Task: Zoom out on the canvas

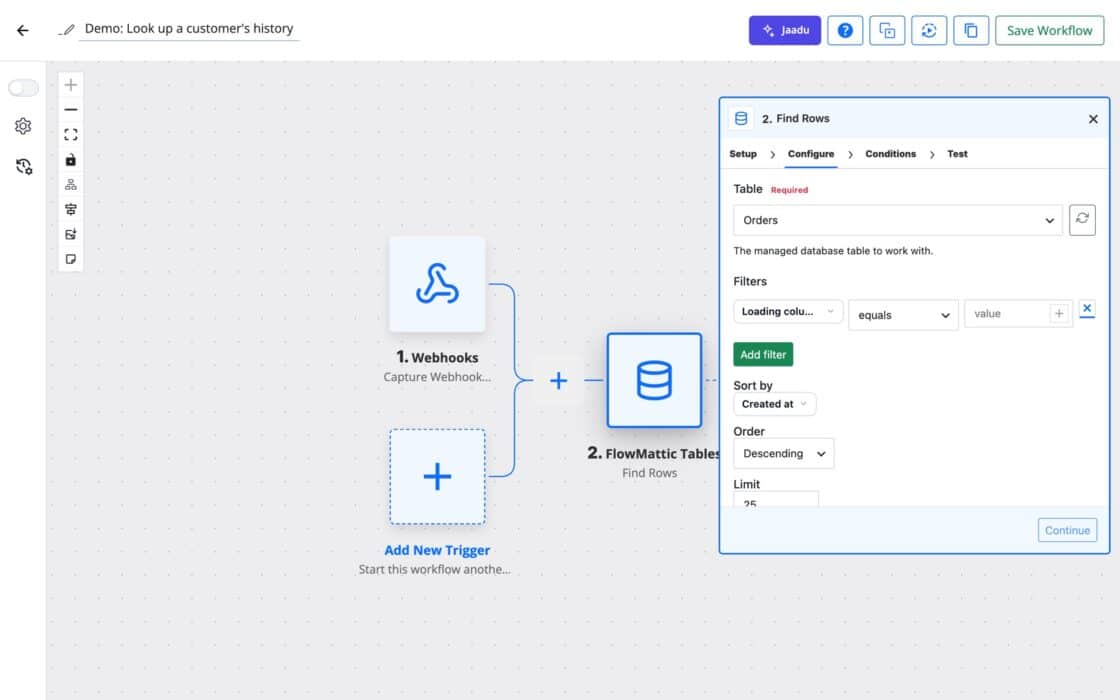Action: coord(71,110)
